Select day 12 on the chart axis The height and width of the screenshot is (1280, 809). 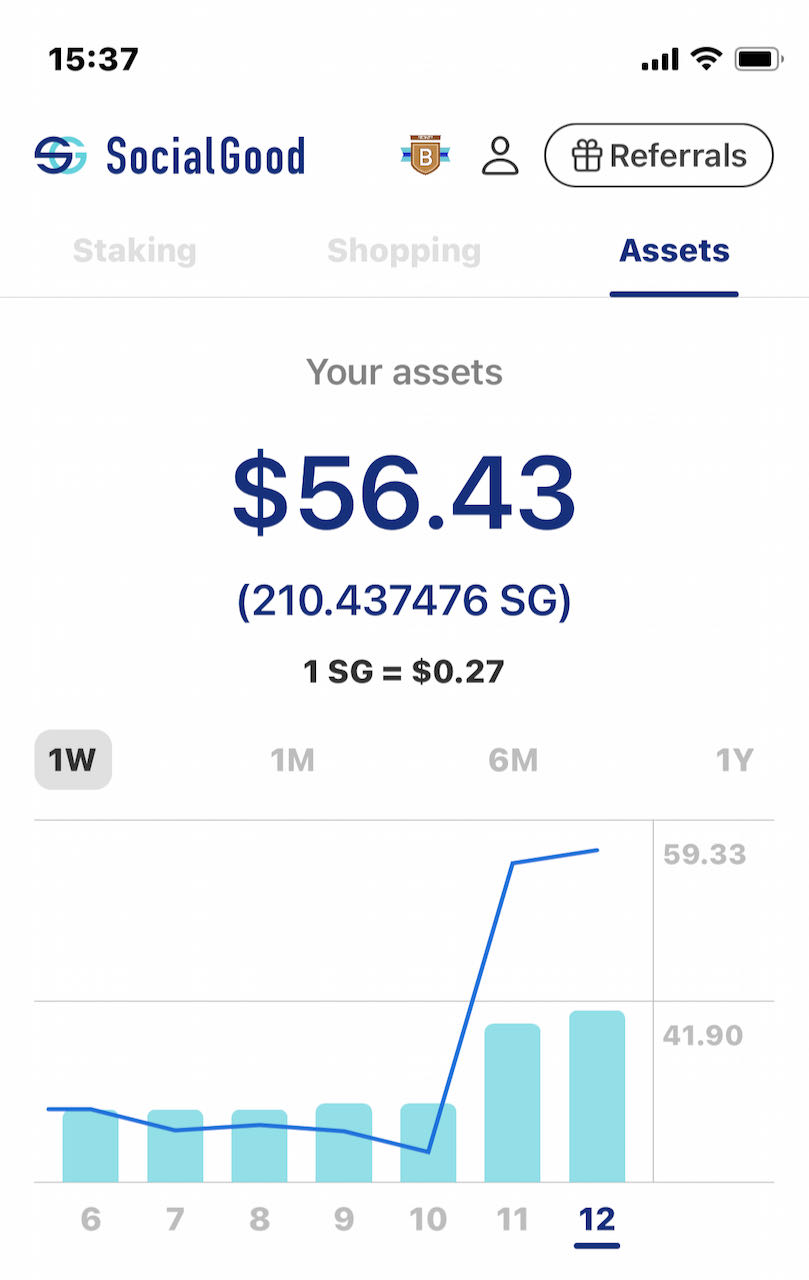point(597,1220)
